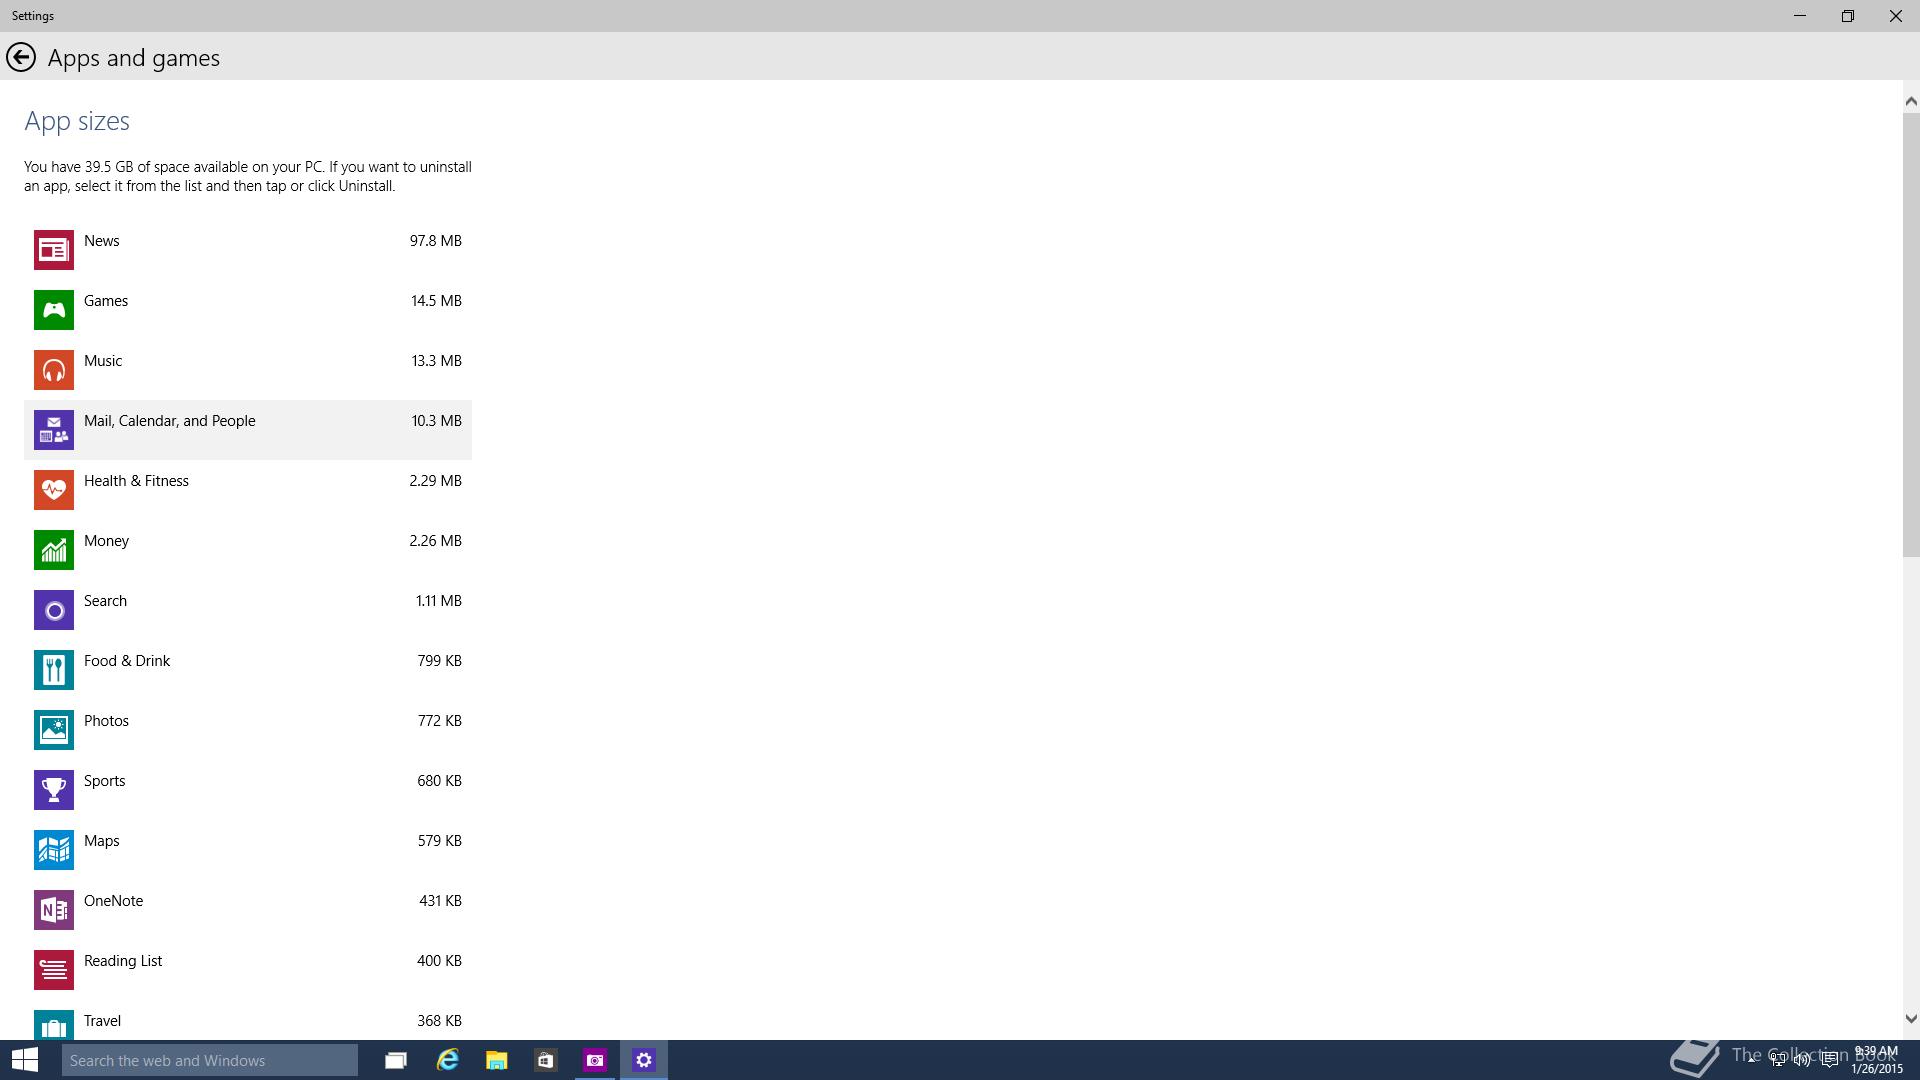Select the Maps app icon
This screenshot has height=1080, width=1920.
[54, 850]
